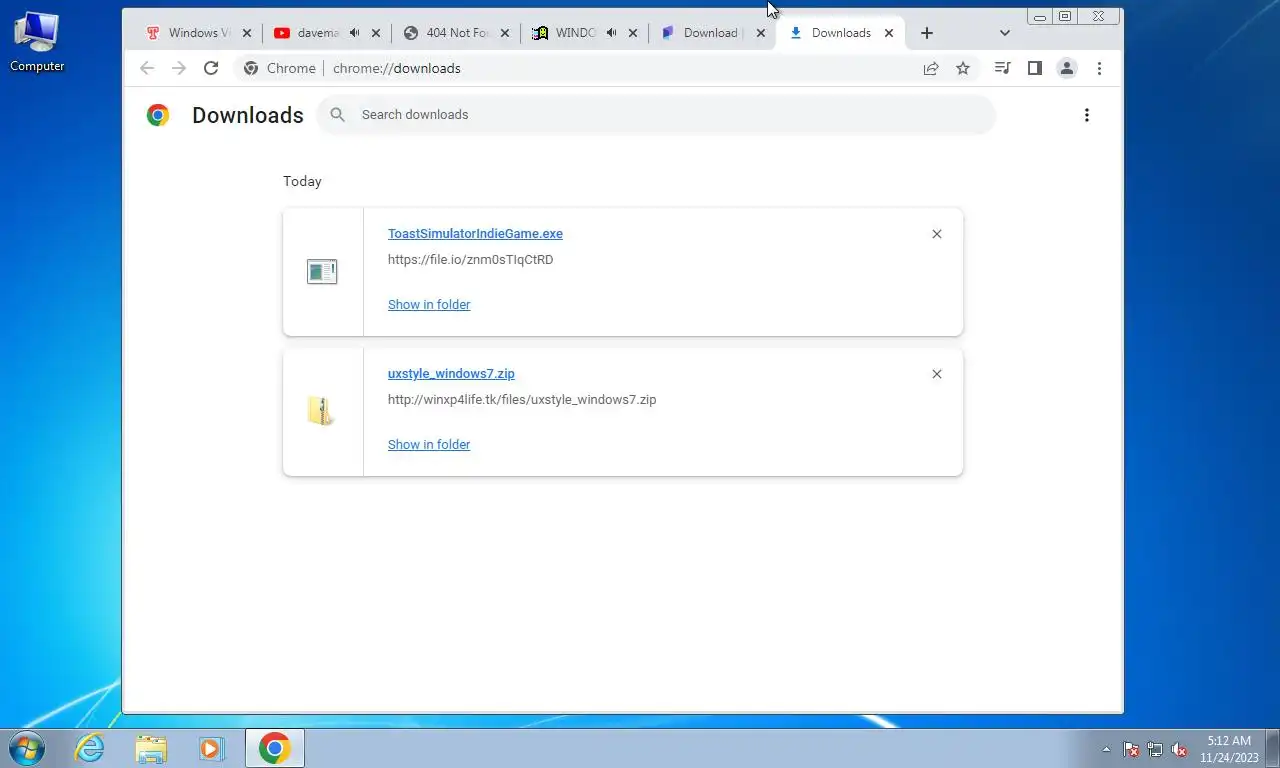Show hidden system tray icons
This screenshot has height=768, width=1280.
[x=1106, y=749]
